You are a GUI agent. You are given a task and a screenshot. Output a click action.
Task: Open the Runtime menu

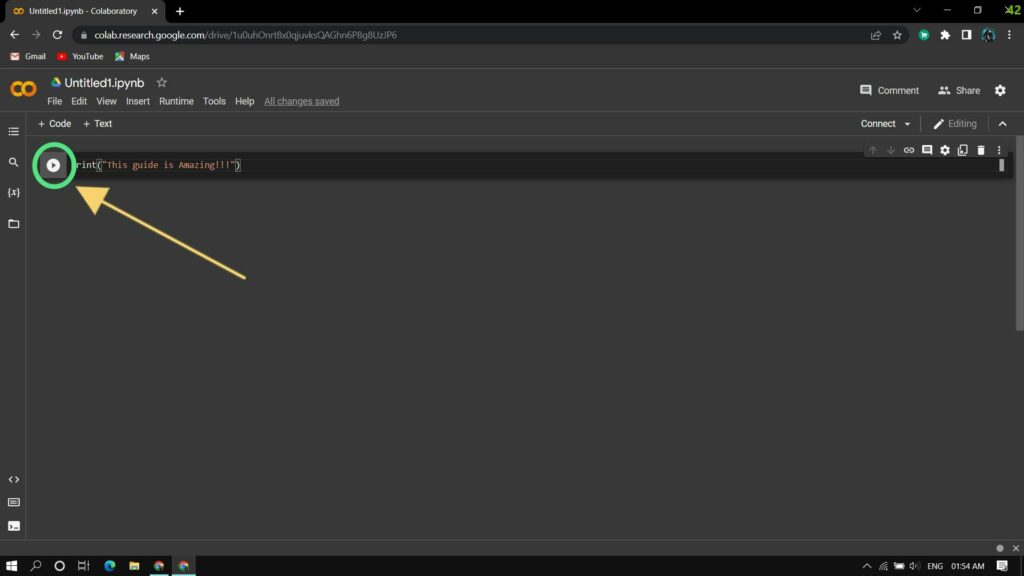[176, 101]
